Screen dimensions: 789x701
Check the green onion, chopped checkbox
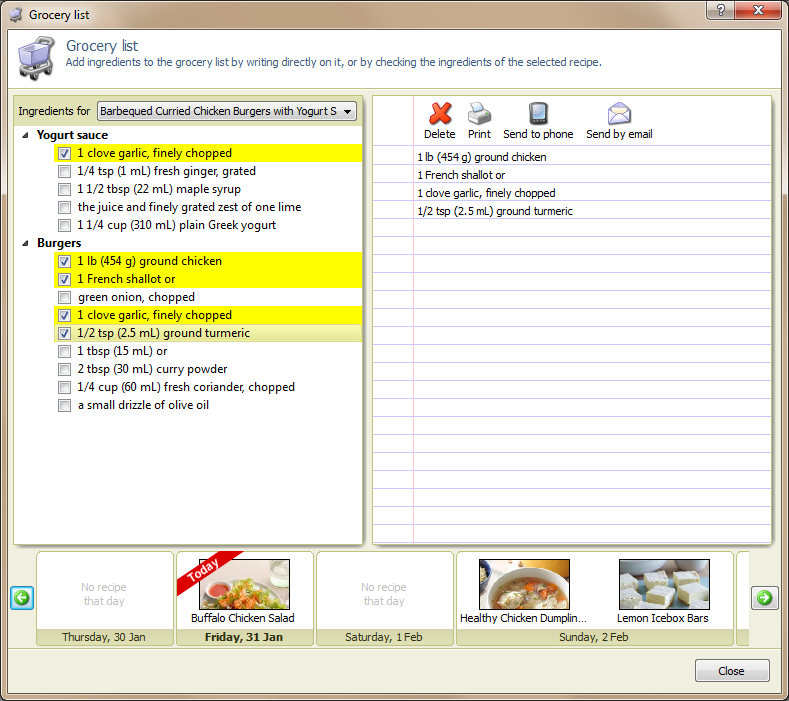(64, 297)
